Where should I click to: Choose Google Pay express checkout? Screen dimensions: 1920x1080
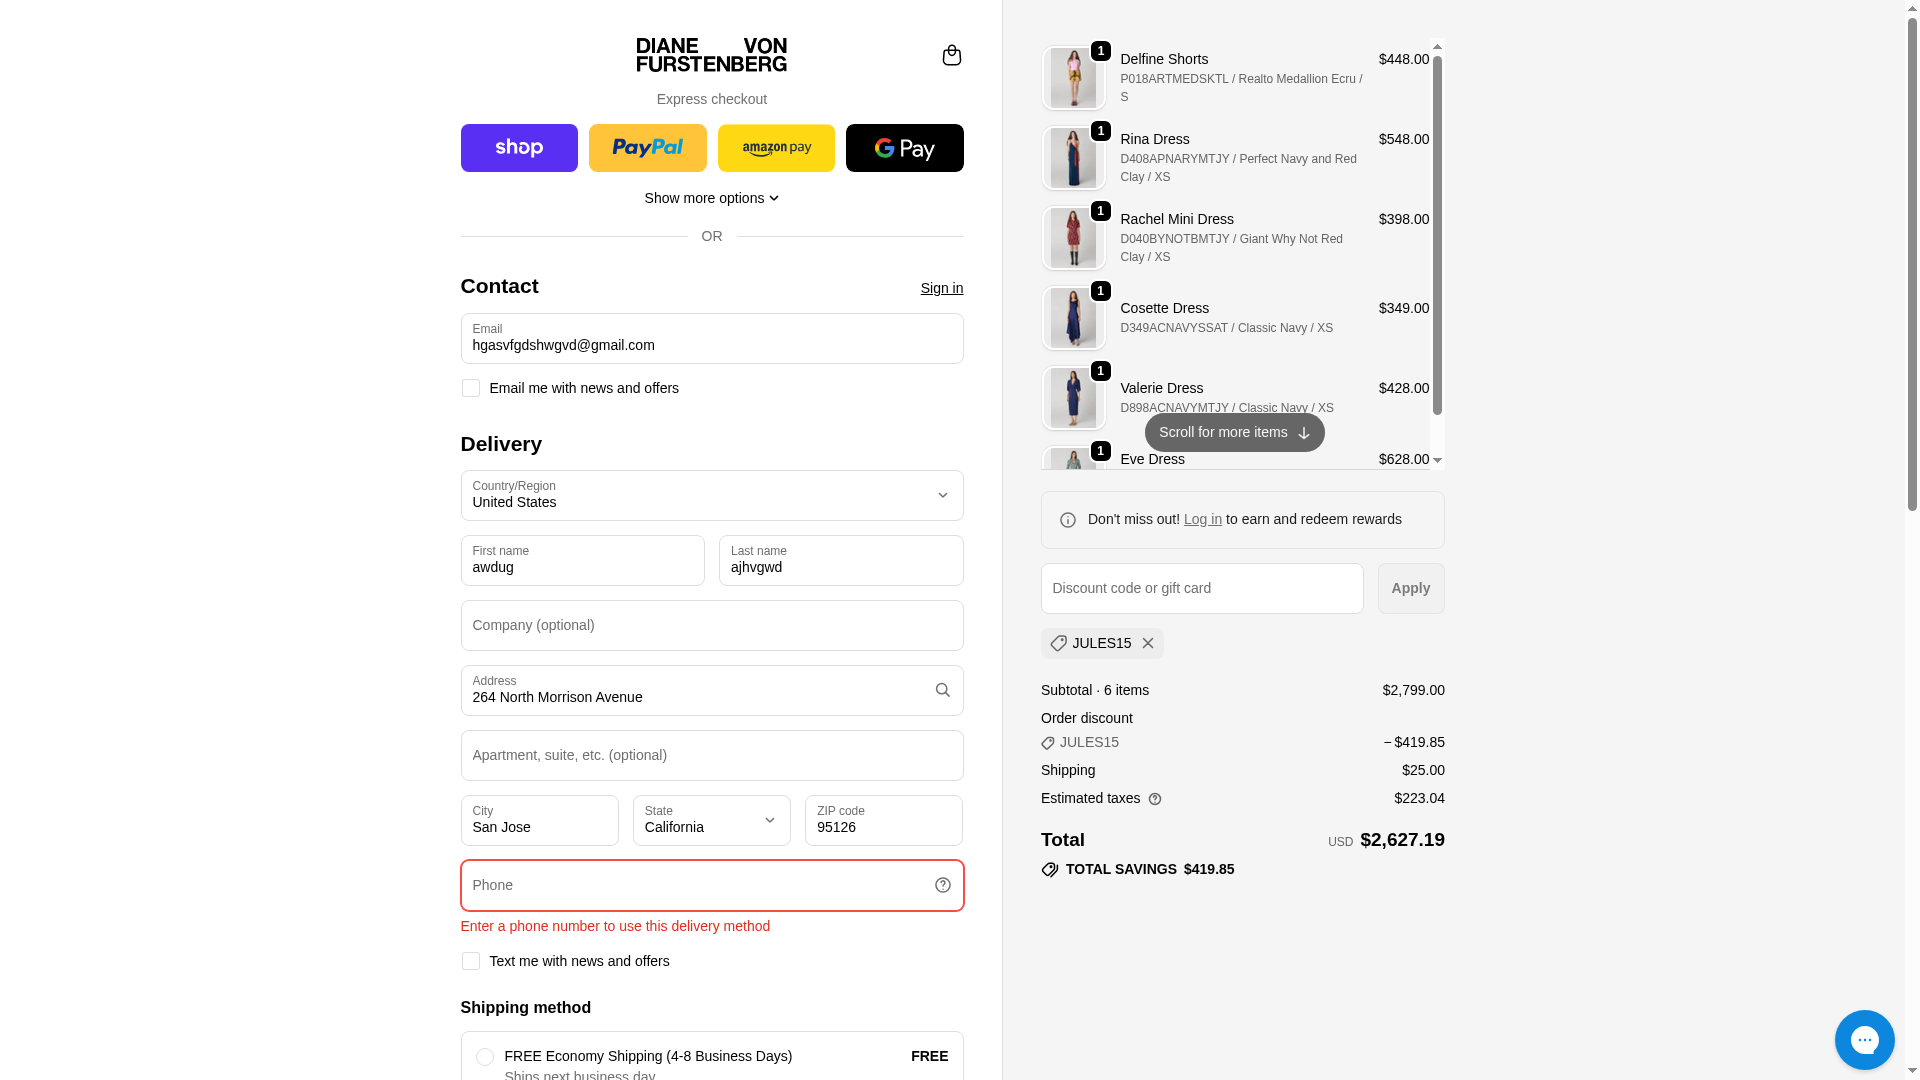click(x=904, y=148)
